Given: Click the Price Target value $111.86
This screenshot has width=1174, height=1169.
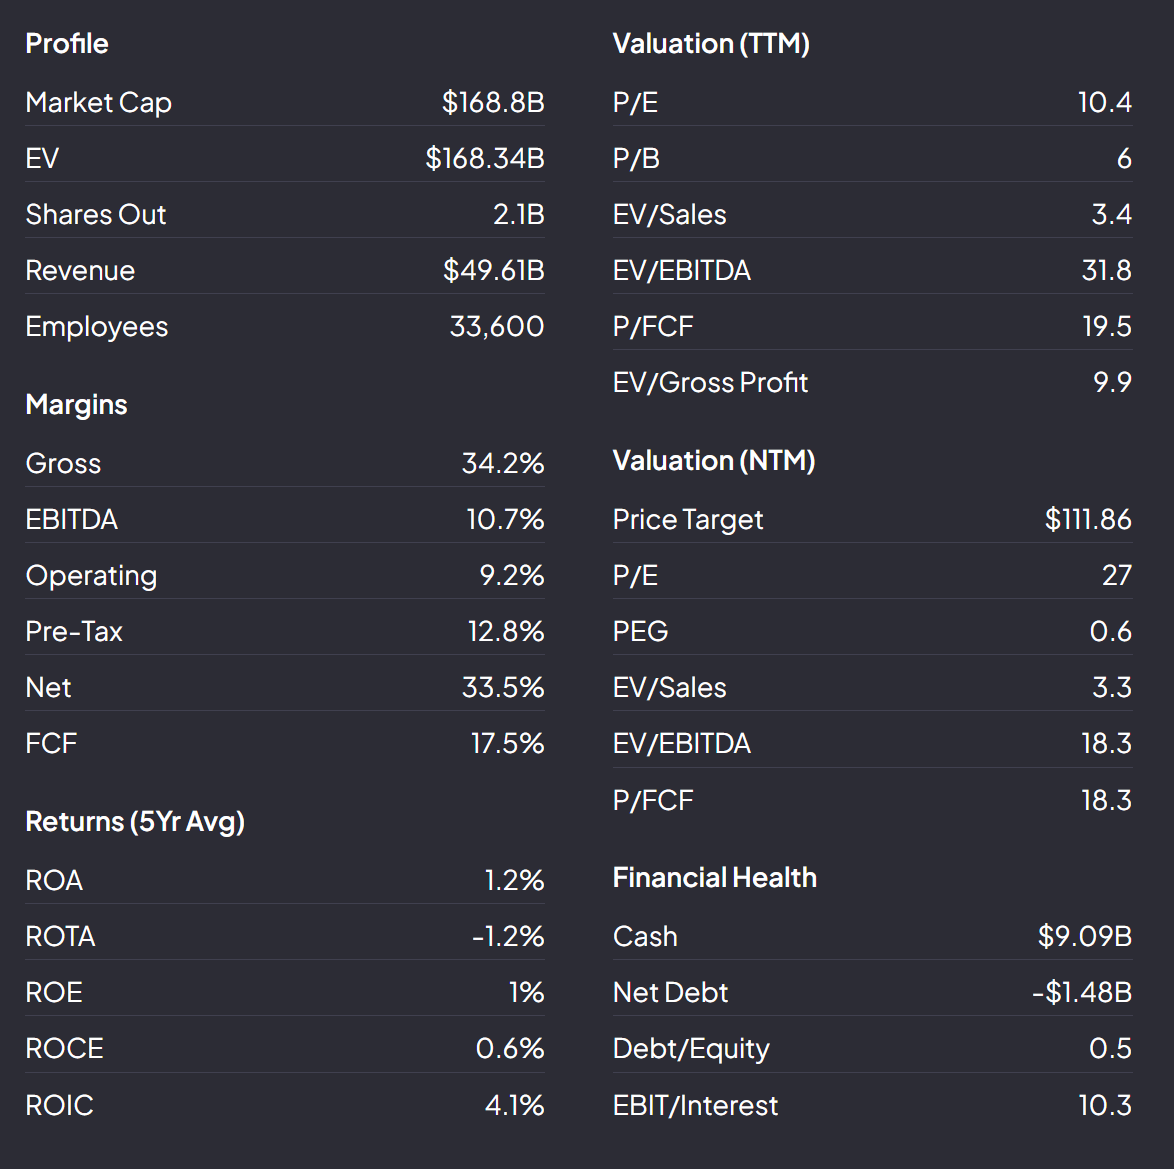Looking at the screenshot, I should click(1088, 519).
